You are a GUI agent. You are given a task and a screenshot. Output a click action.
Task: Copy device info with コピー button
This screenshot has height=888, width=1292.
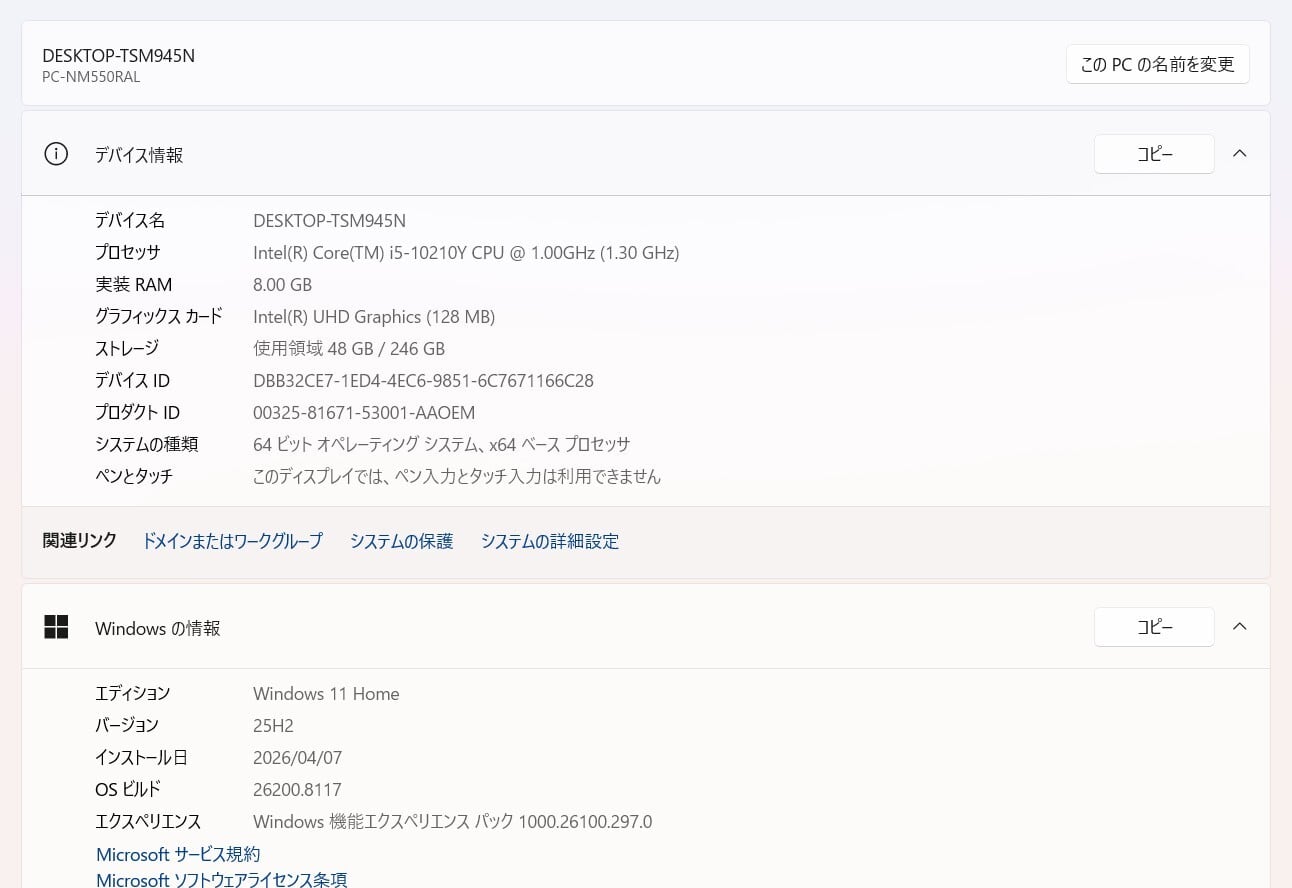[x=1154, y=154]
